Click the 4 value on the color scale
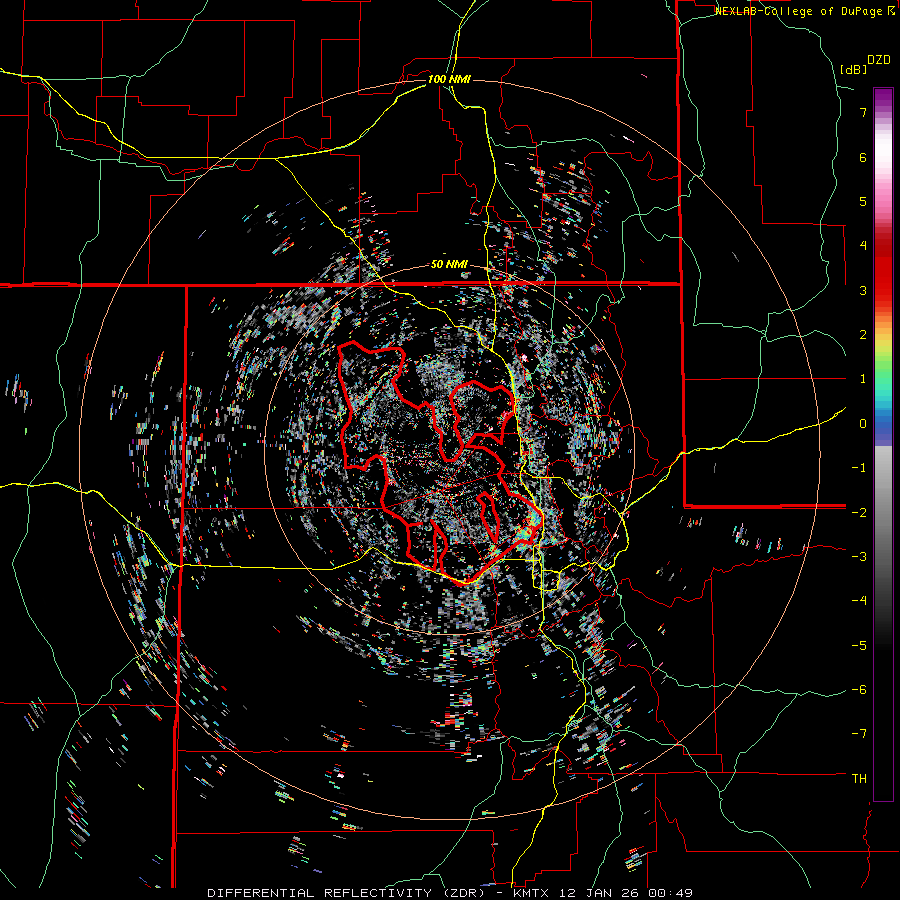 [x=863, y=246]
